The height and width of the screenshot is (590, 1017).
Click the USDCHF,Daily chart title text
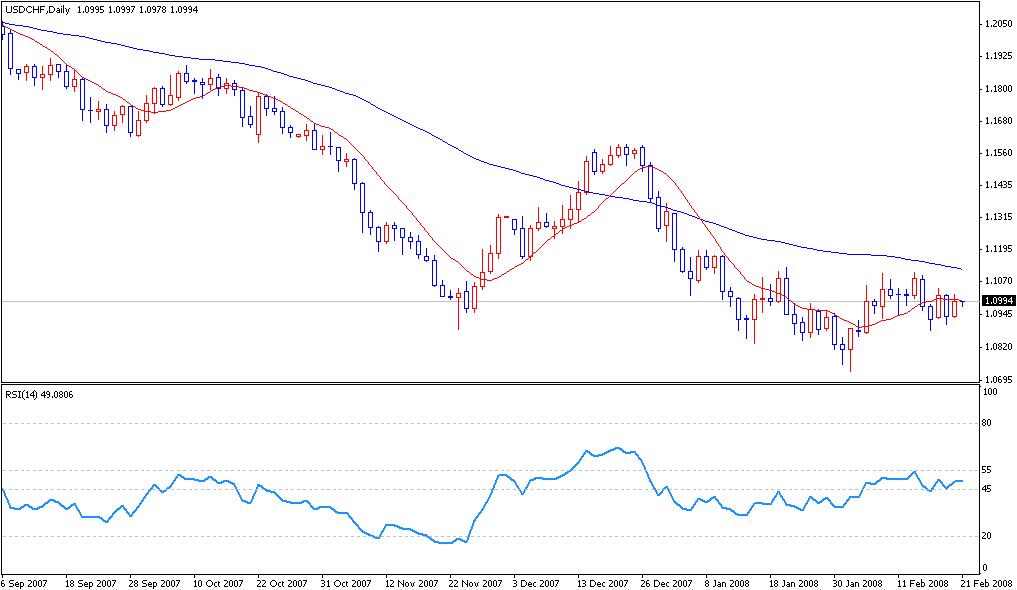[38, 10]
